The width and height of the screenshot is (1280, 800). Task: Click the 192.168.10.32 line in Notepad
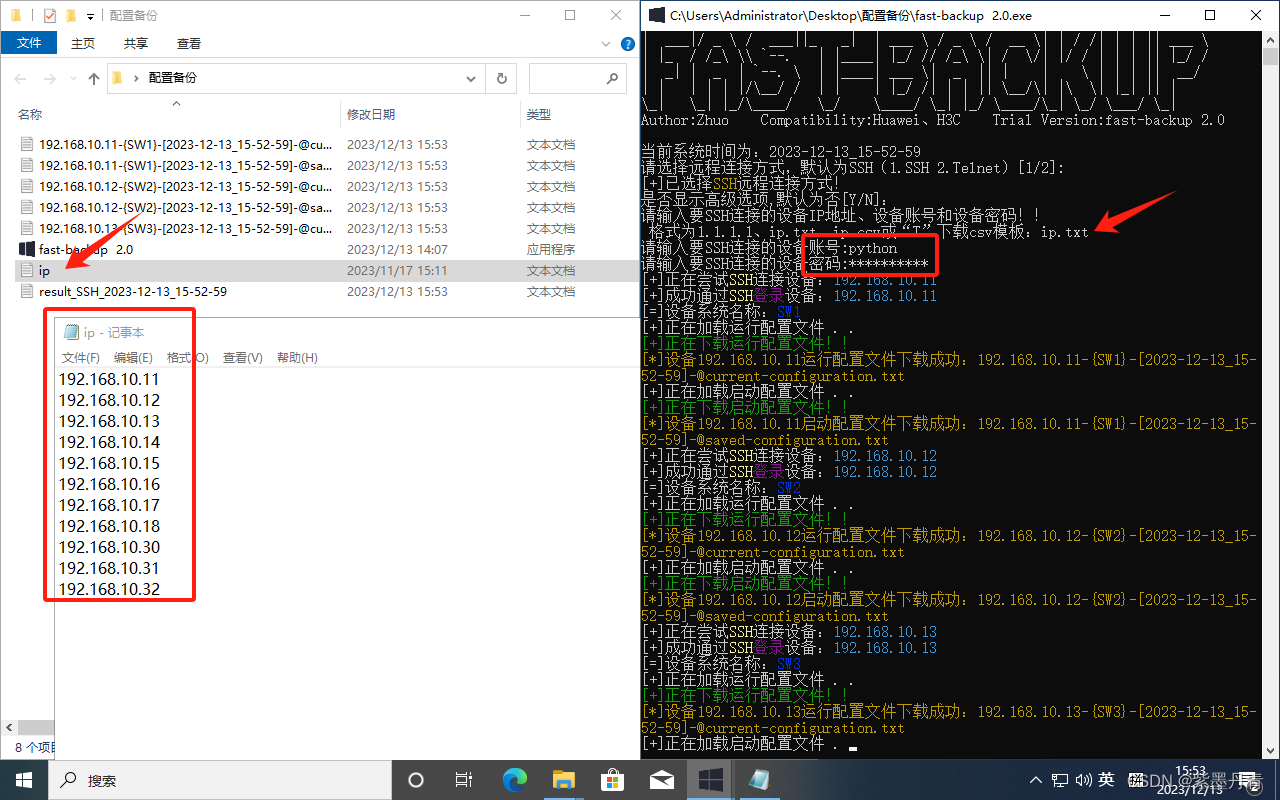pos(109,590)
